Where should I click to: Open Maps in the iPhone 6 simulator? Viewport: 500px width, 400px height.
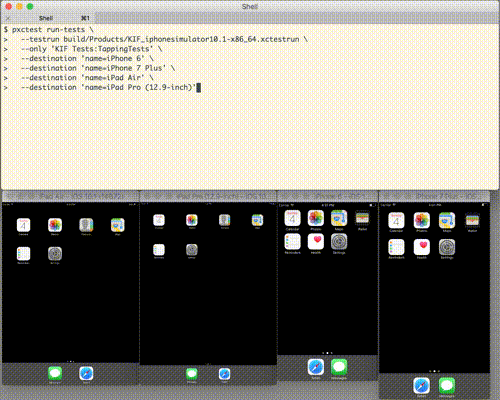[339, 218]
